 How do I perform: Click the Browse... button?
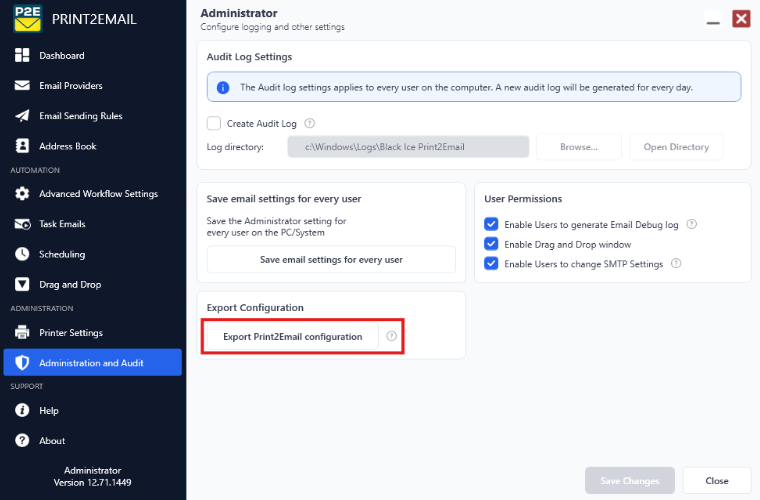579,147
